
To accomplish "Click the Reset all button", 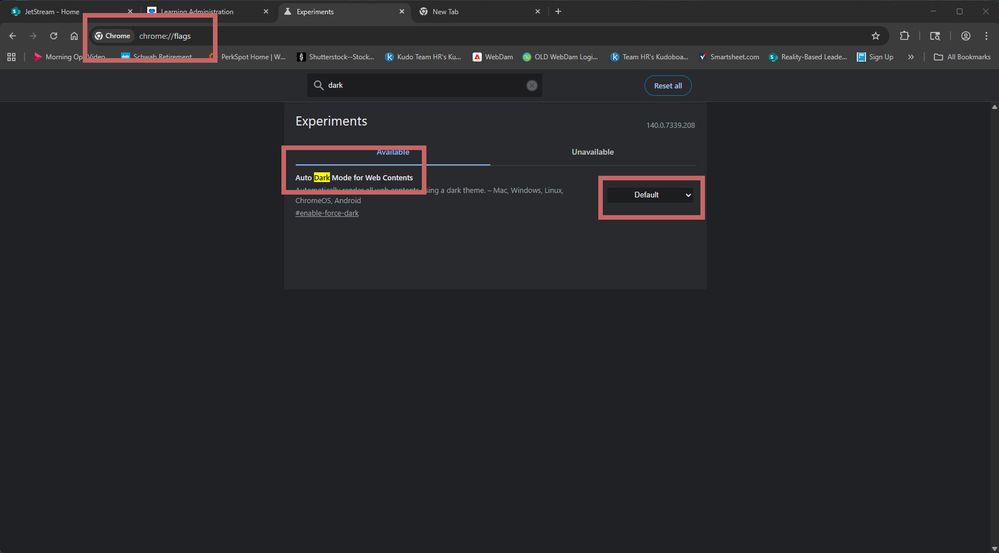I will tap(667, 86).
